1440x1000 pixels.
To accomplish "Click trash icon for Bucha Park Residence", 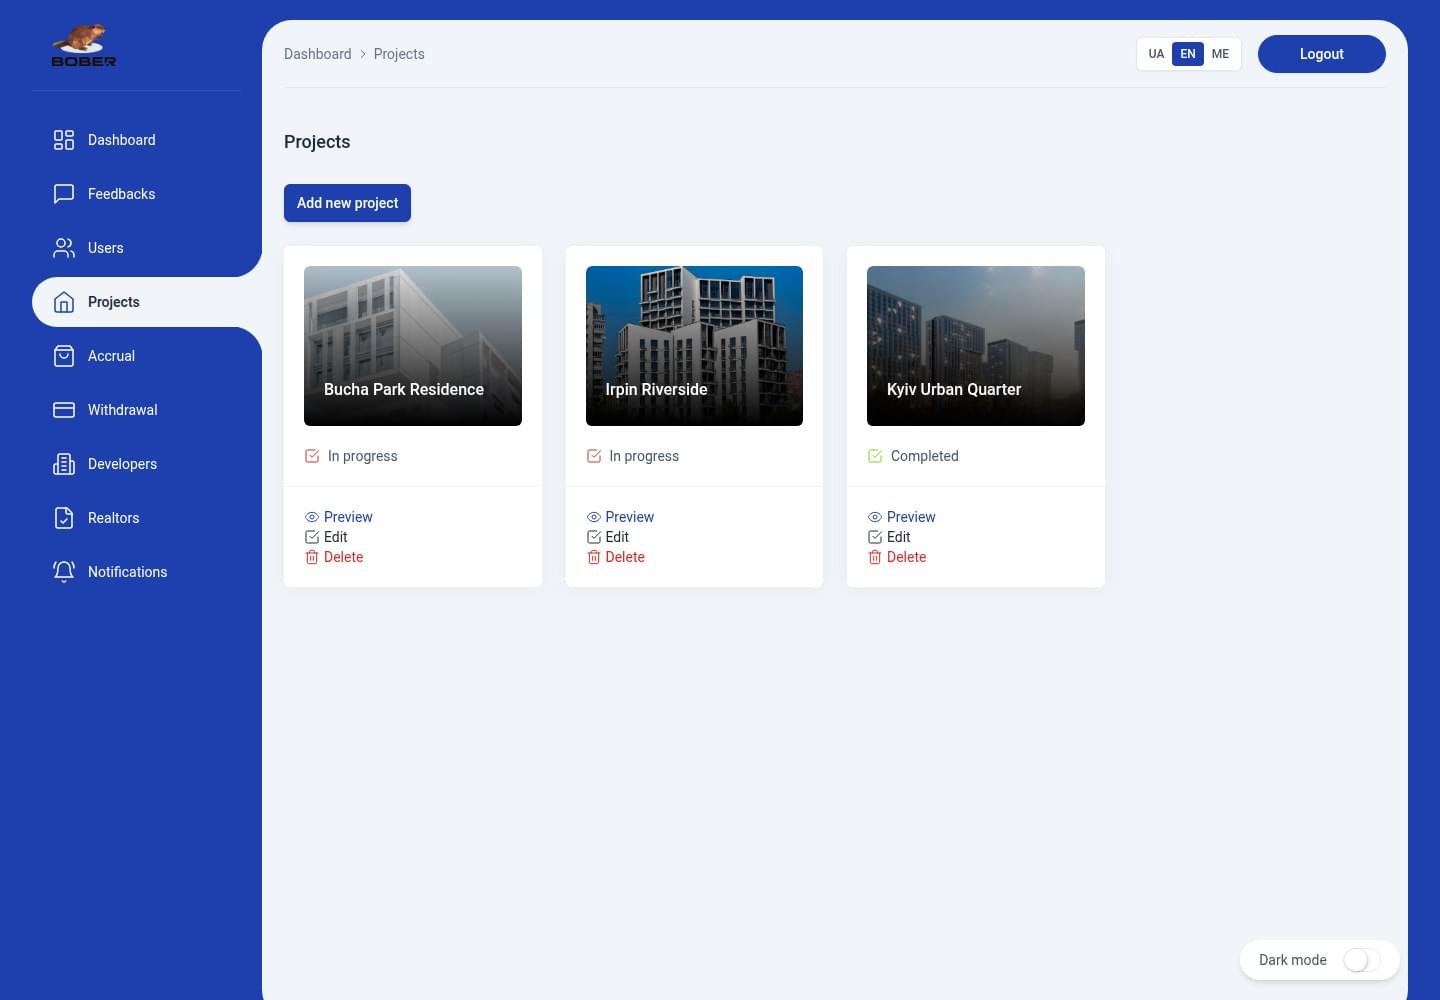I will point(312,557).
